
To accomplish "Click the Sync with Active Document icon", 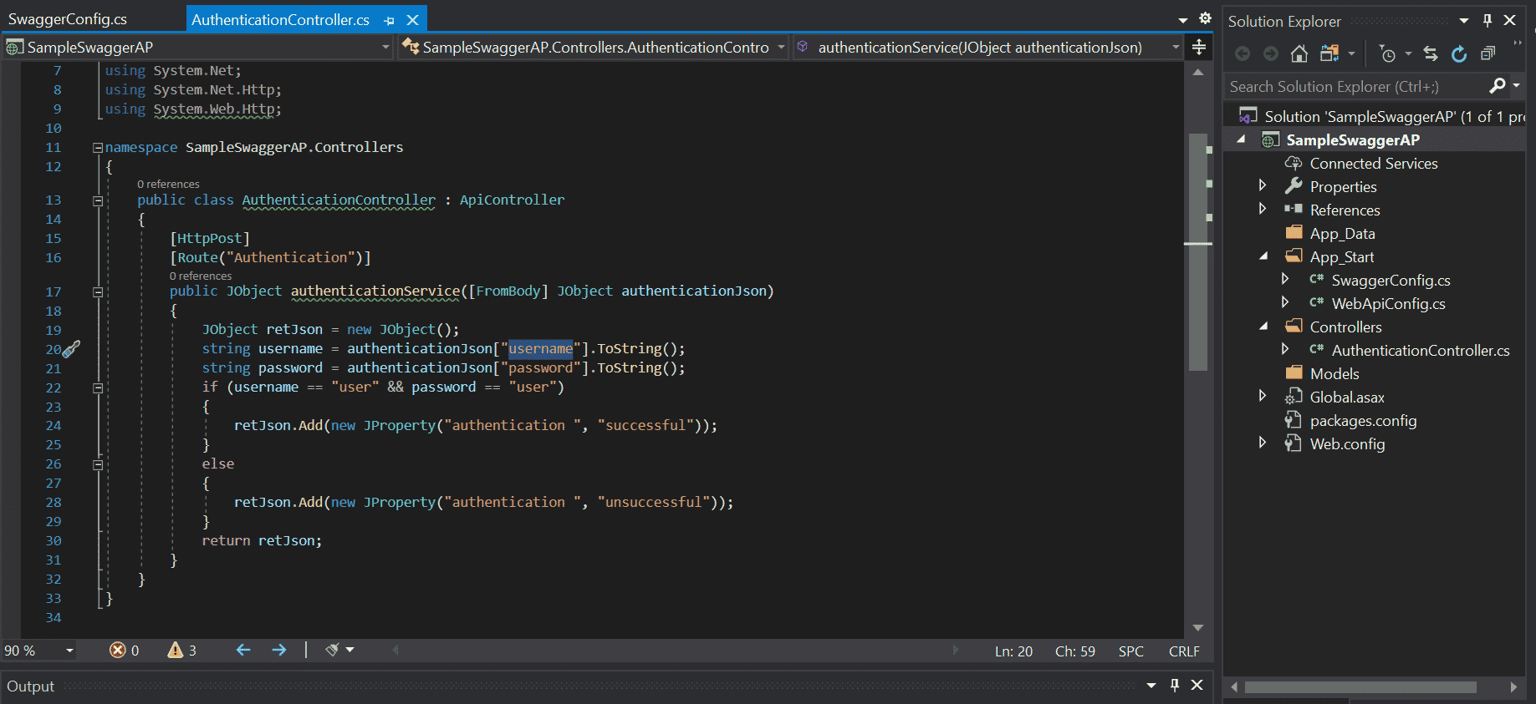I will pos(1430,54).
